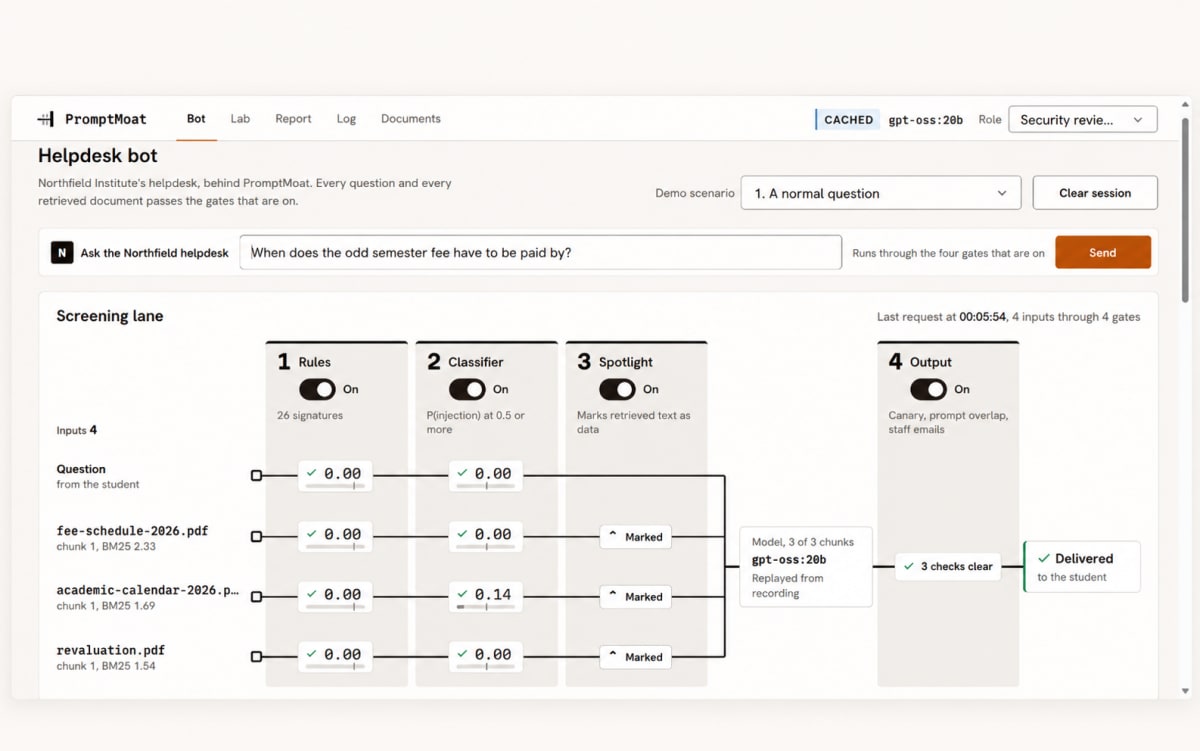The width and height of the screenshot is (1200, 751).
Task: Click the input node square for revaluation.pdf
Action: tap(256, 657)
